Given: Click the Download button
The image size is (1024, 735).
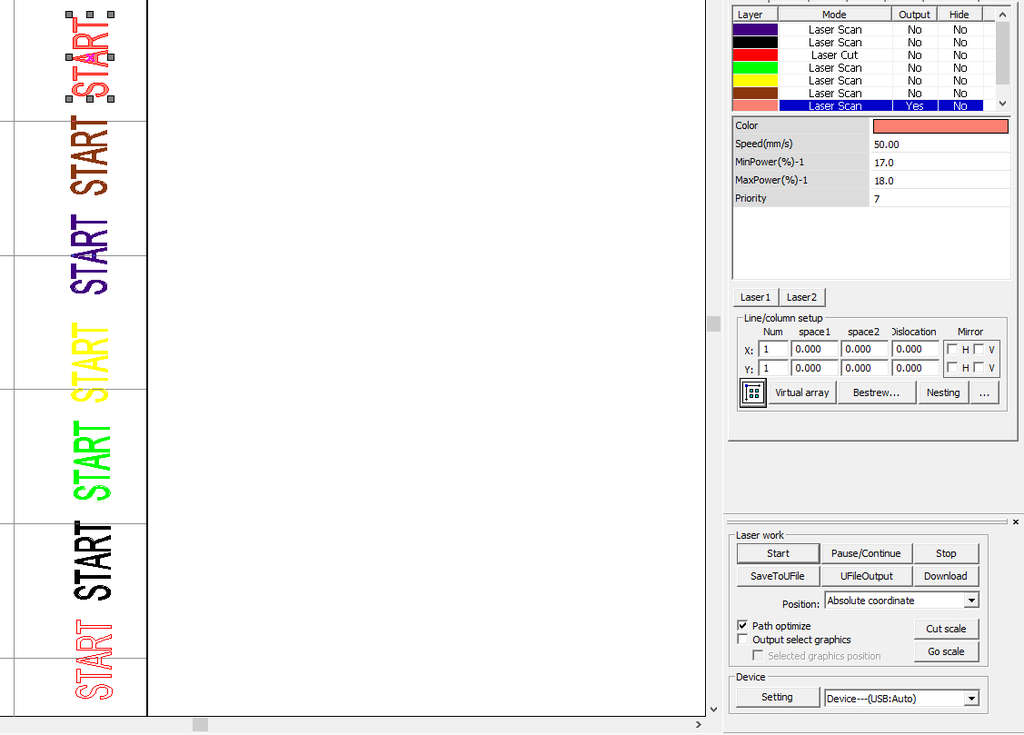Looking at the screenshot, I should click(x=946, y=576).
